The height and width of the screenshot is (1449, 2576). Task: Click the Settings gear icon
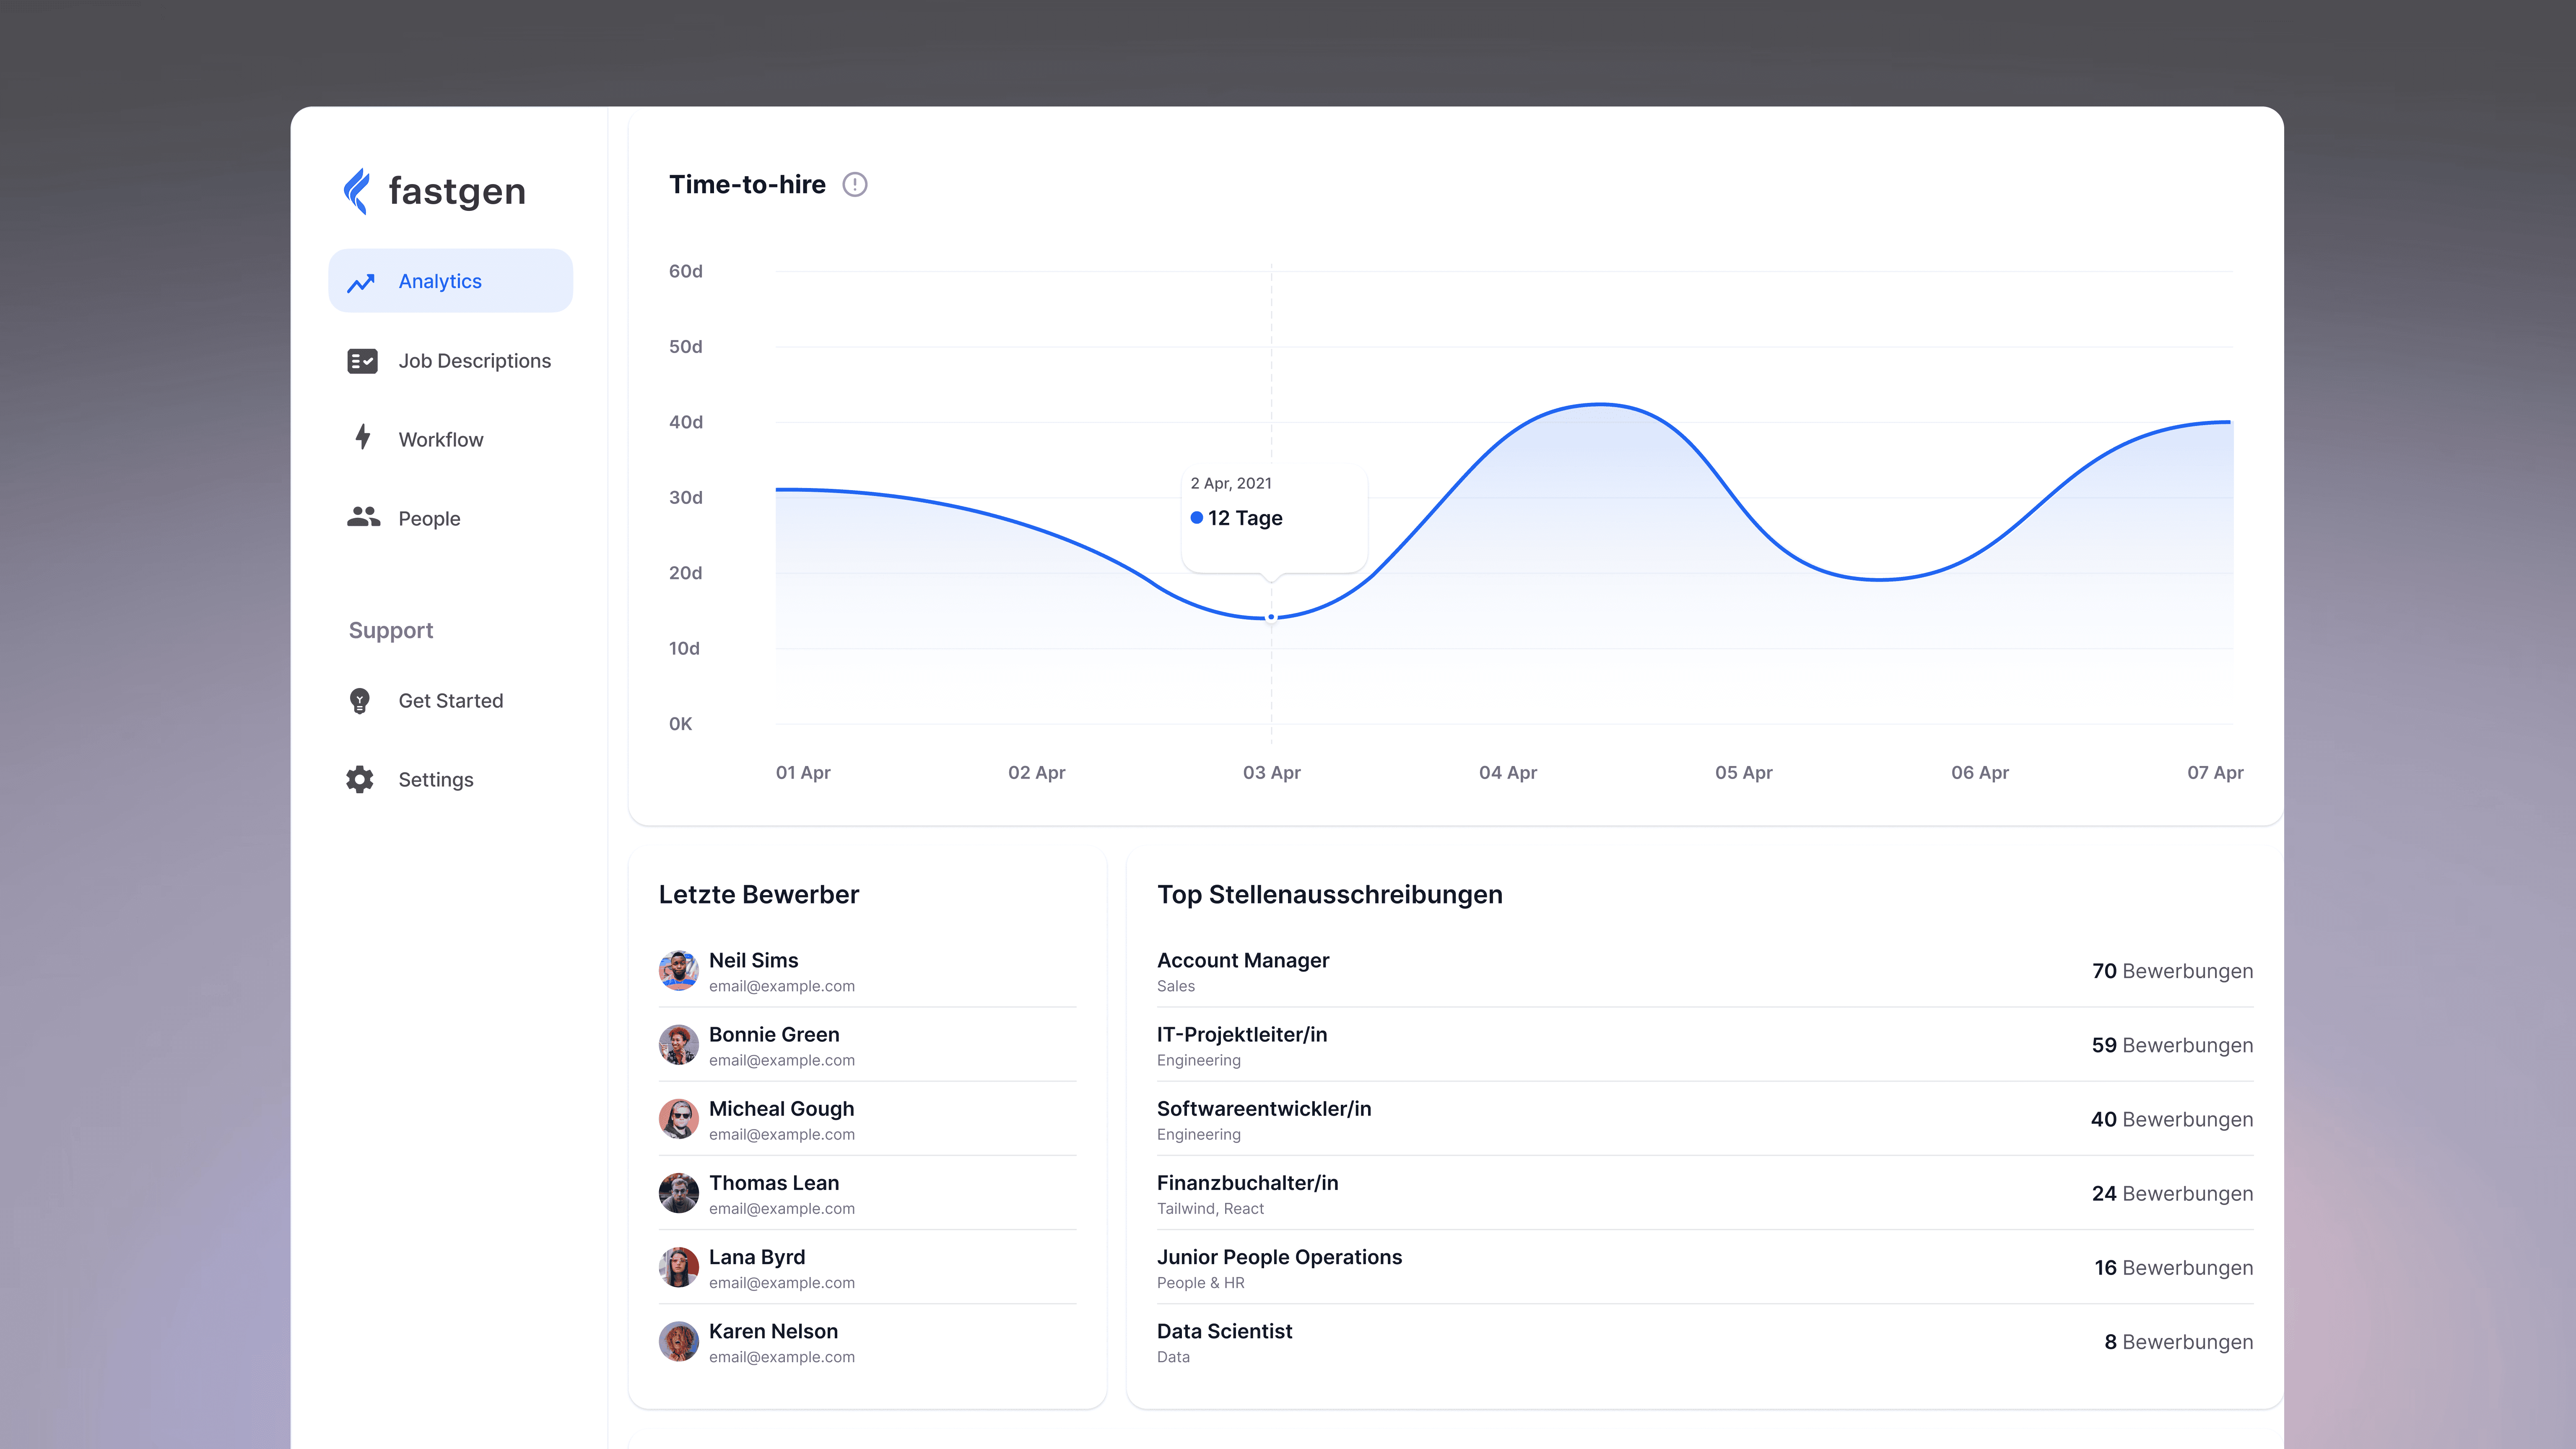[360, 780]
